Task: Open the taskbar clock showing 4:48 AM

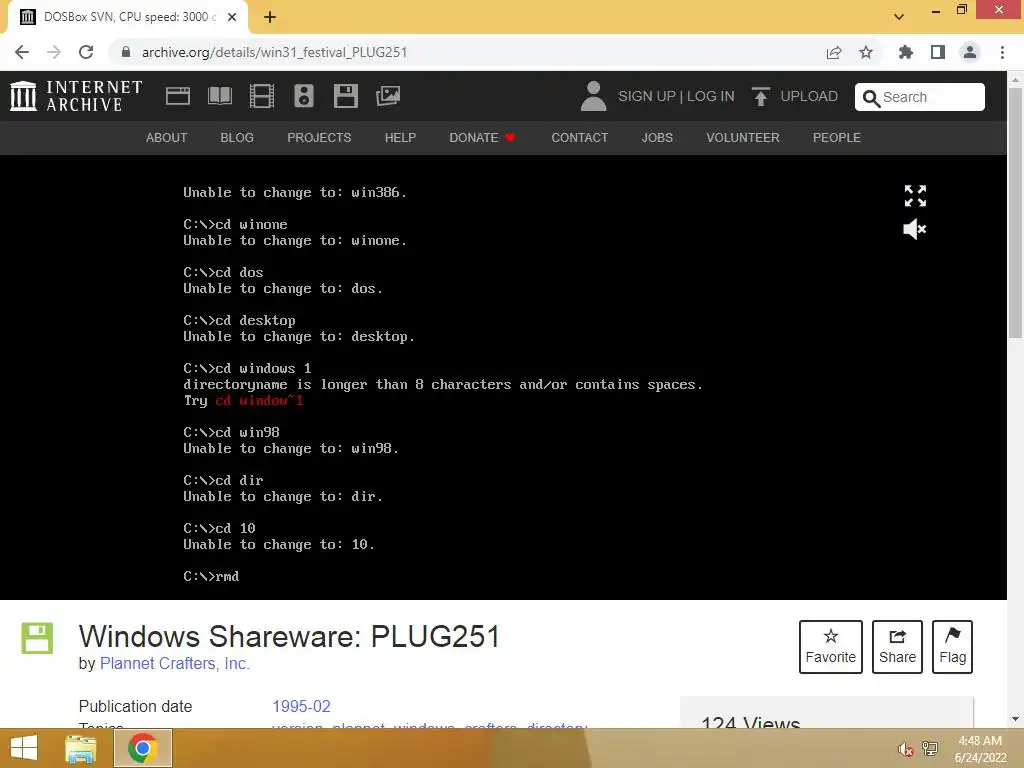Action: pos(980,749)
